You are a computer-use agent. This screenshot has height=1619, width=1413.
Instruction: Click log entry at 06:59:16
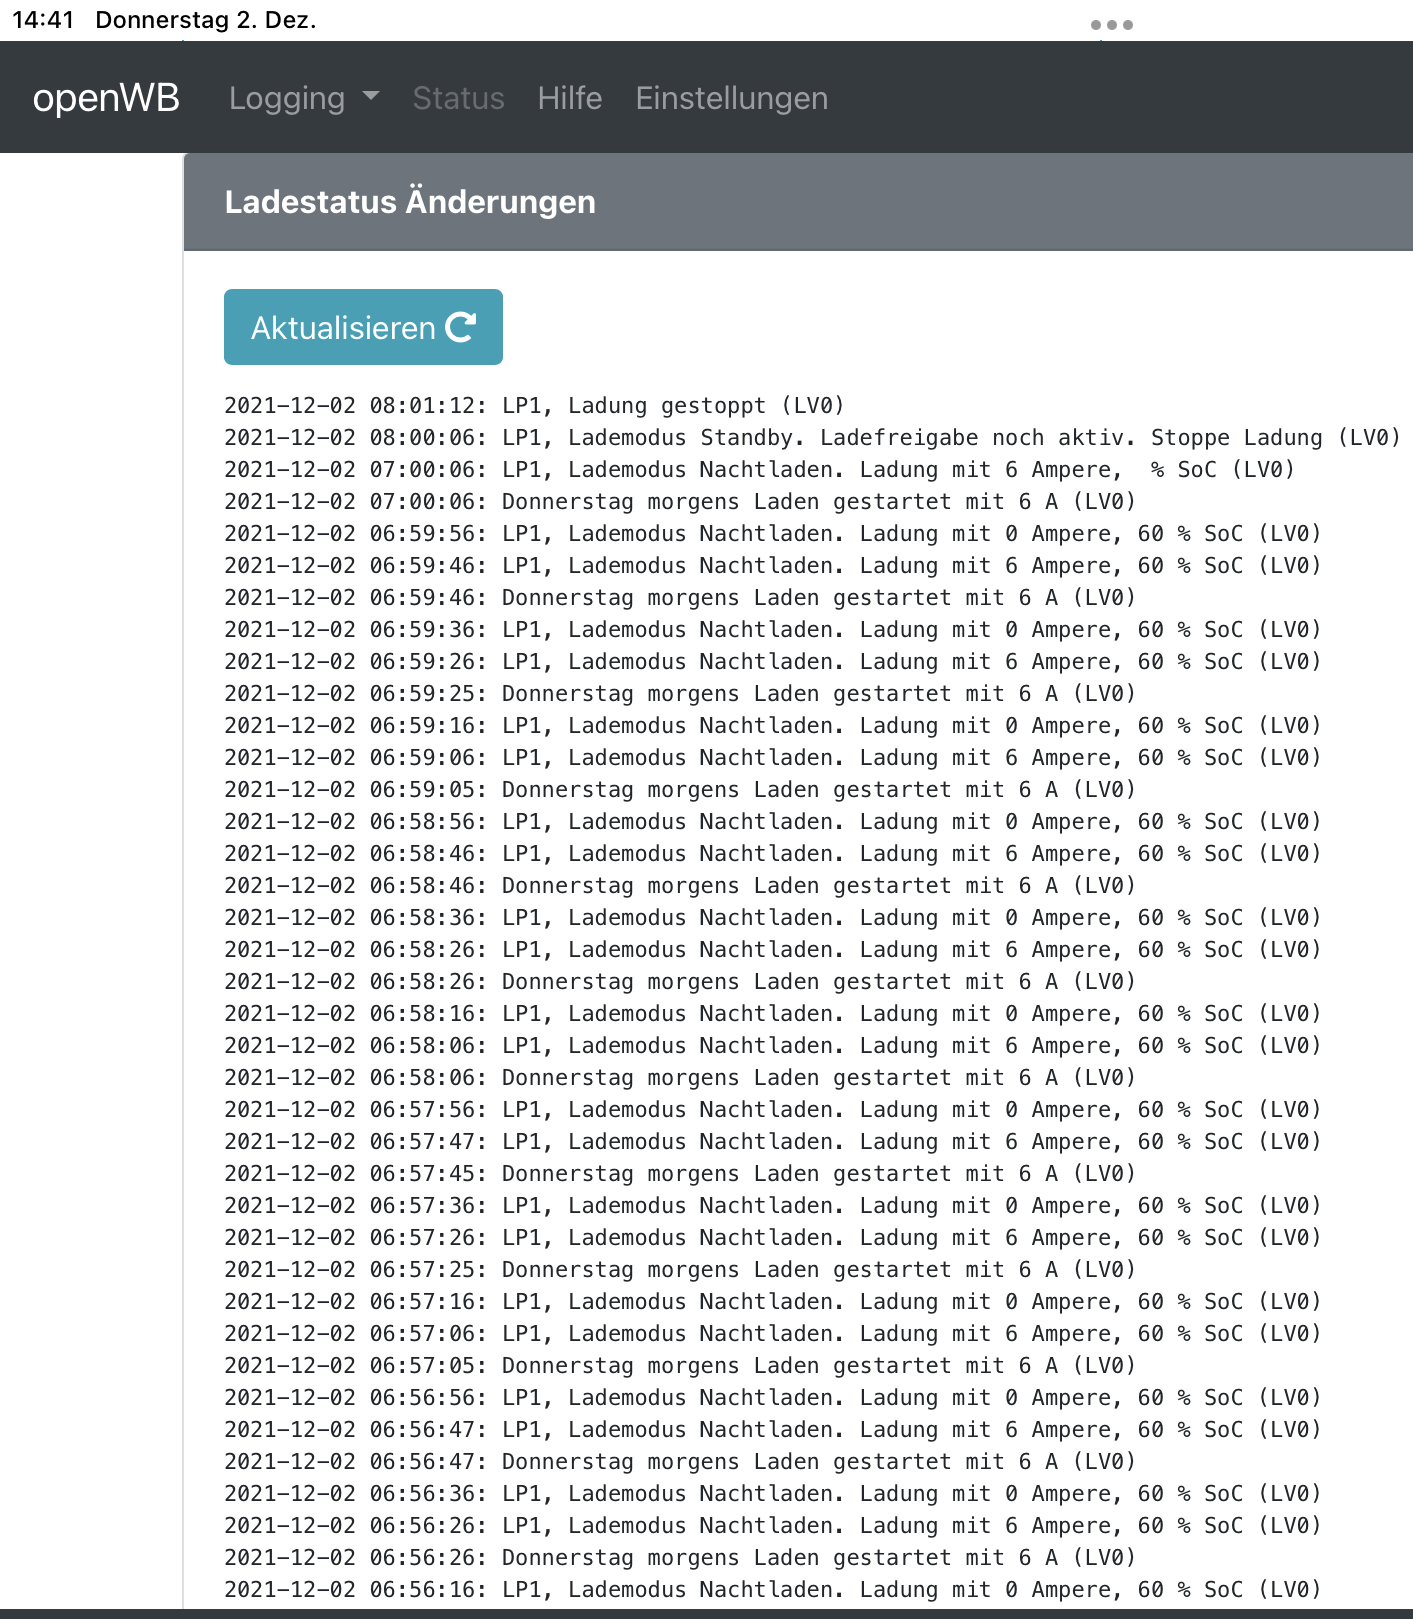coord(773,725)
